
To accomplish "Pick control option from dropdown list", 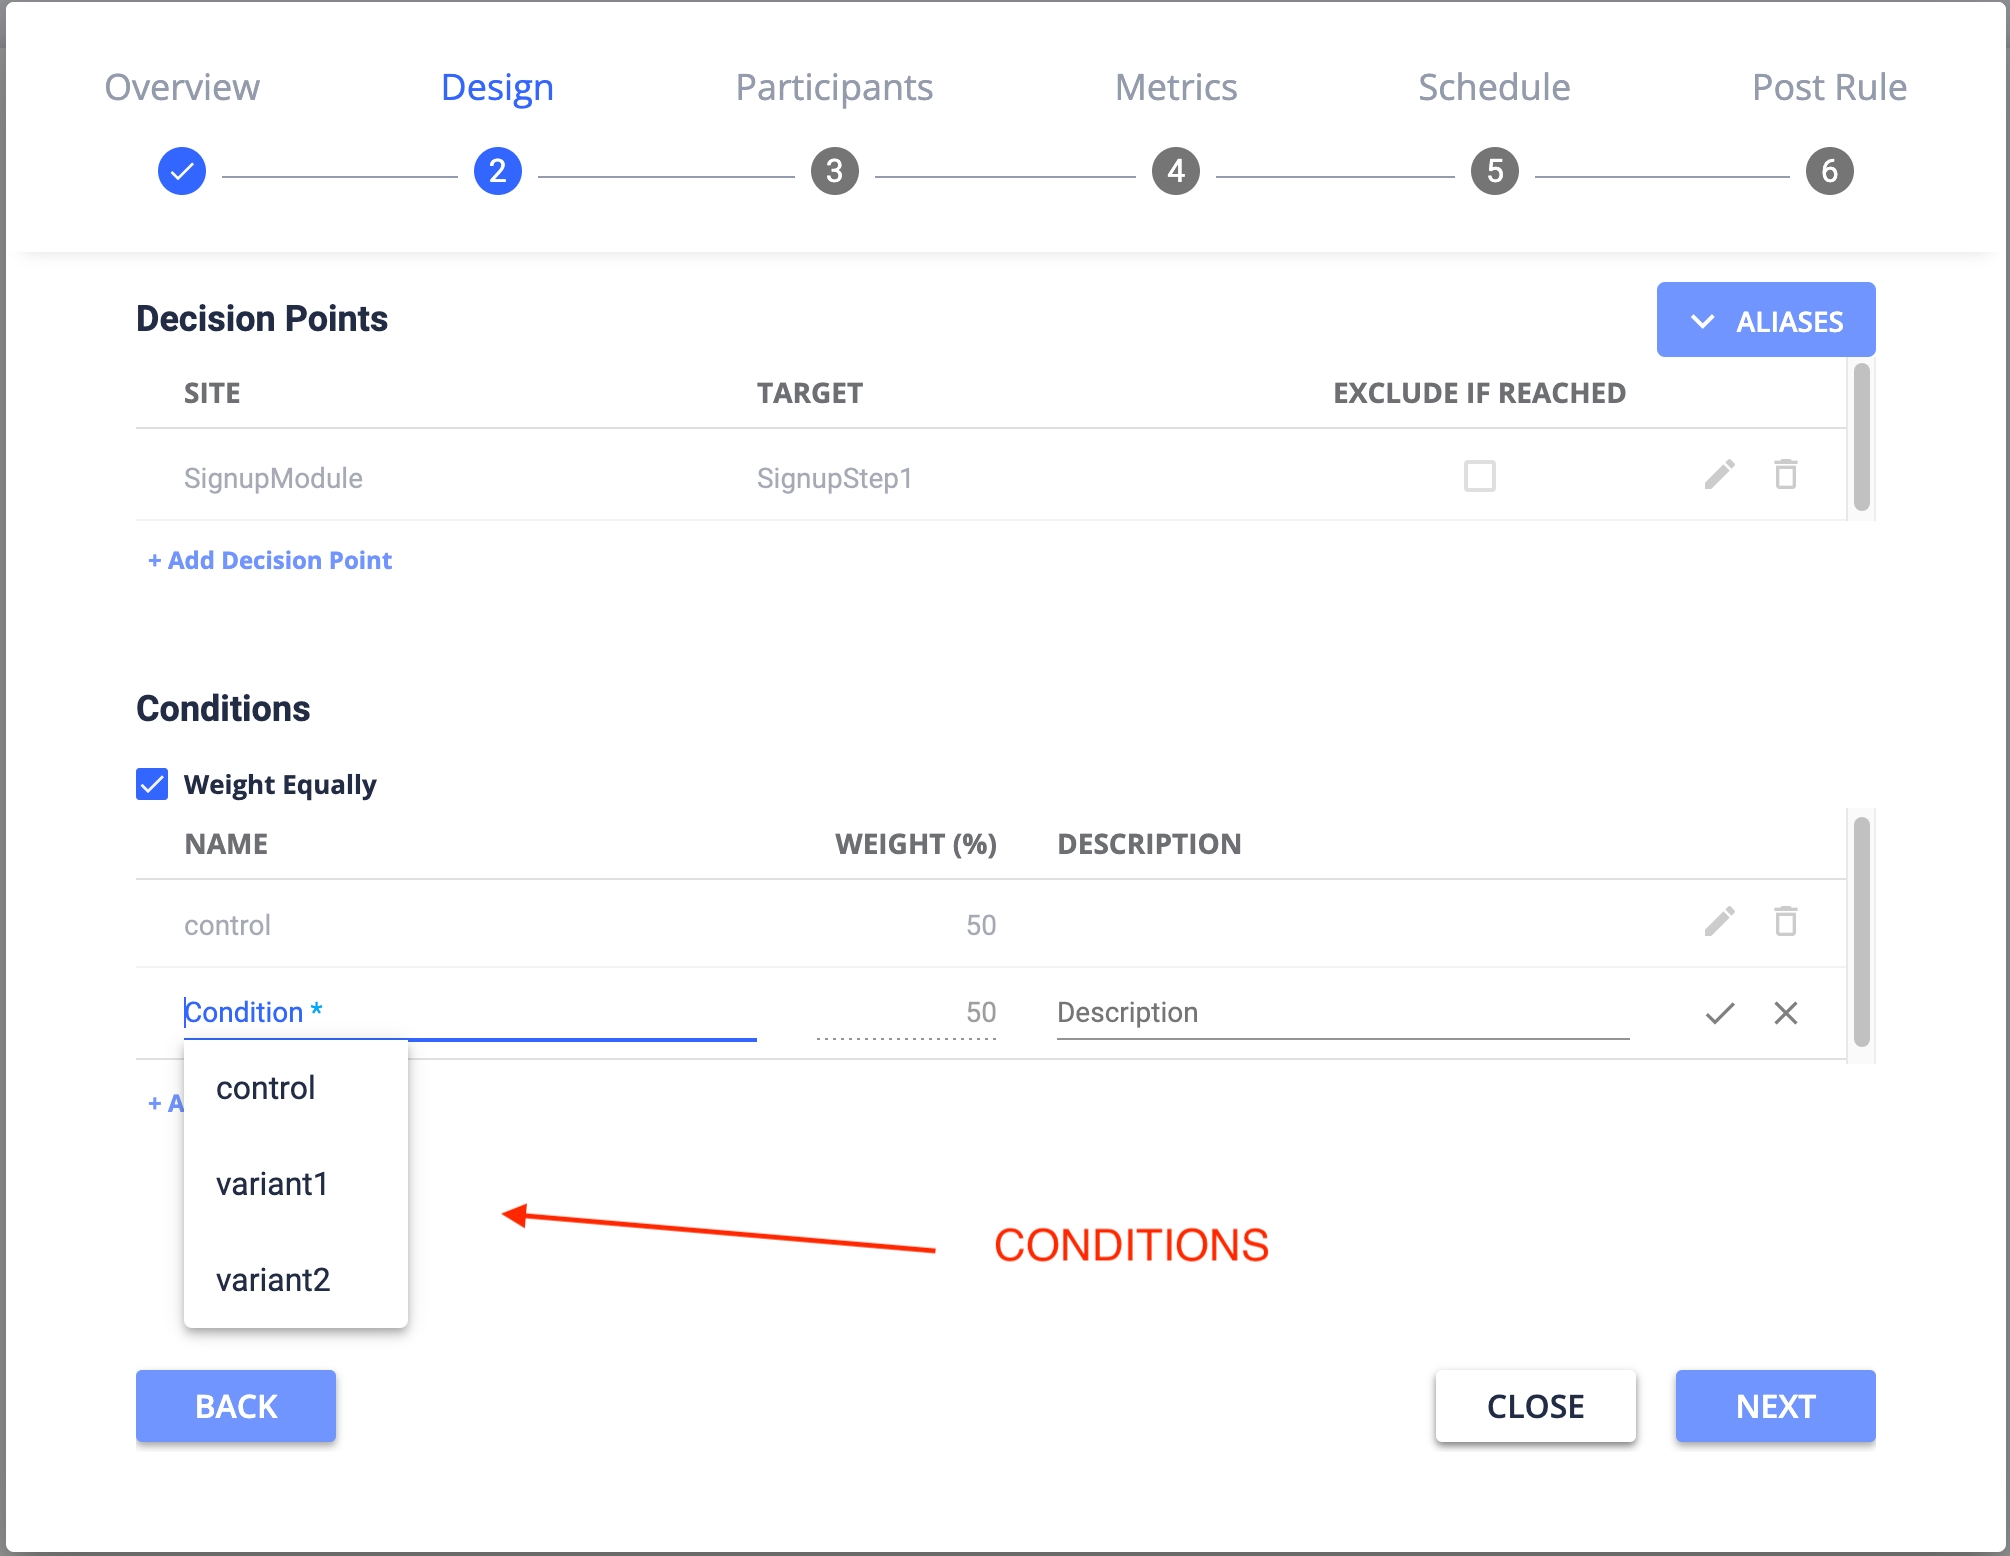I will point(266,1088).
